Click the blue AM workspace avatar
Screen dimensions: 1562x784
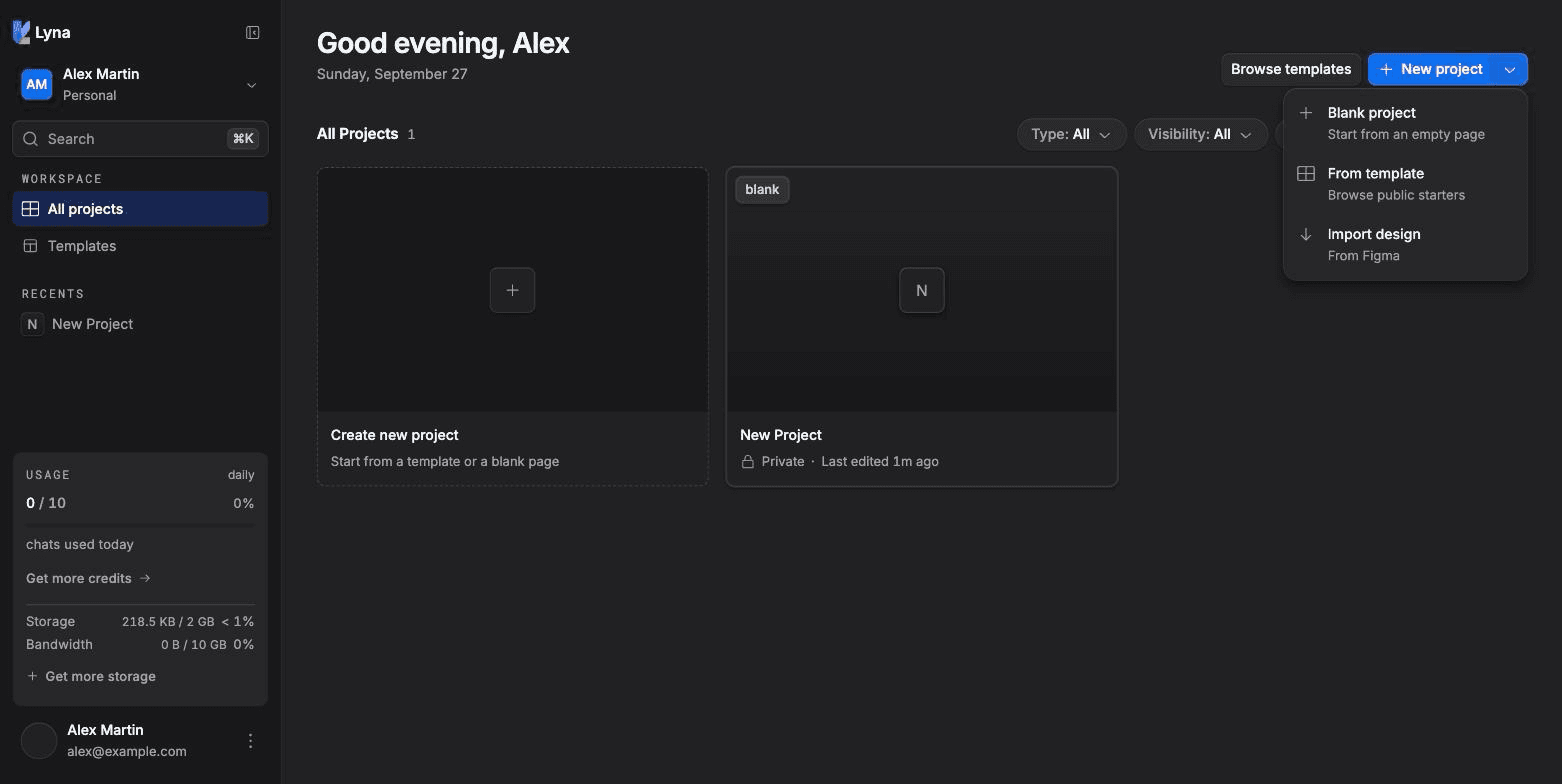pyautogui.click(x=37, y=85)
